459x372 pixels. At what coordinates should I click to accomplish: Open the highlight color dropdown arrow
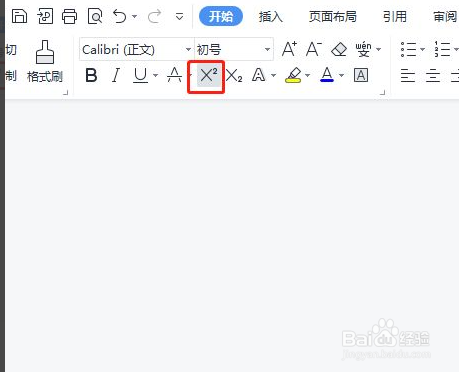[x=307, y=75]
